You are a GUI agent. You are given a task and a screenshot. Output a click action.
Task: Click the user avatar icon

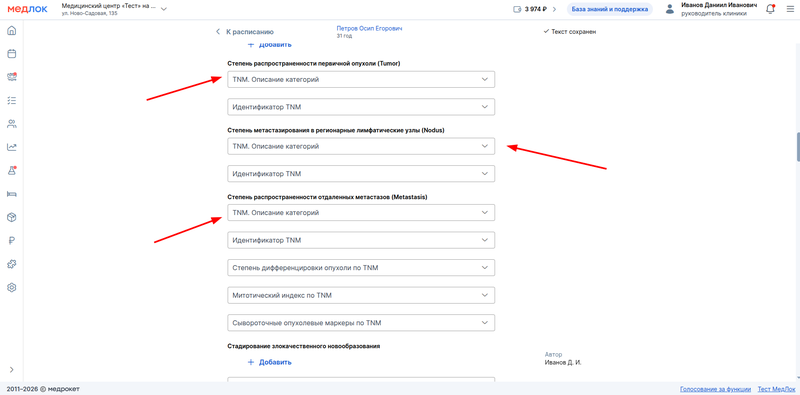(670, 9)
